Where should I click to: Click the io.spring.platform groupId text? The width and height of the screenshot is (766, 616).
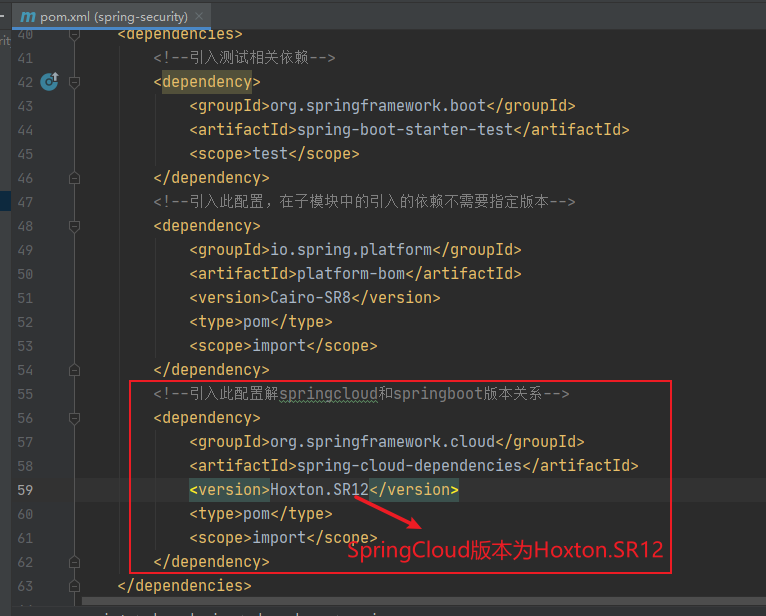[x=351, y=250]
